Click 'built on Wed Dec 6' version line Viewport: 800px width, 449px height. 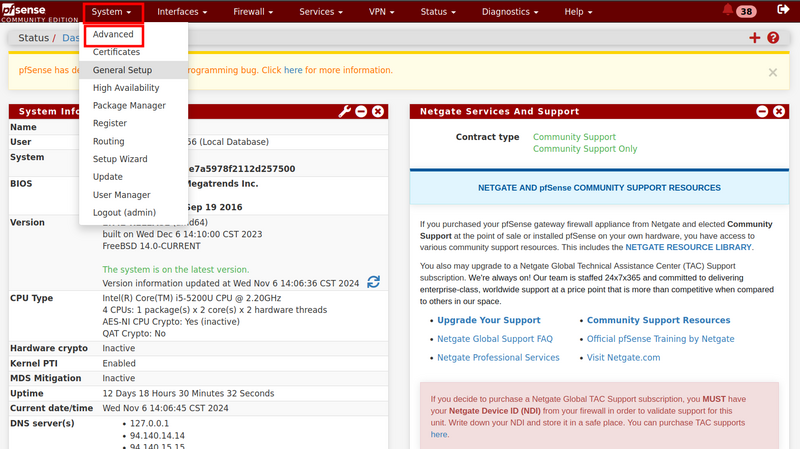182,234
